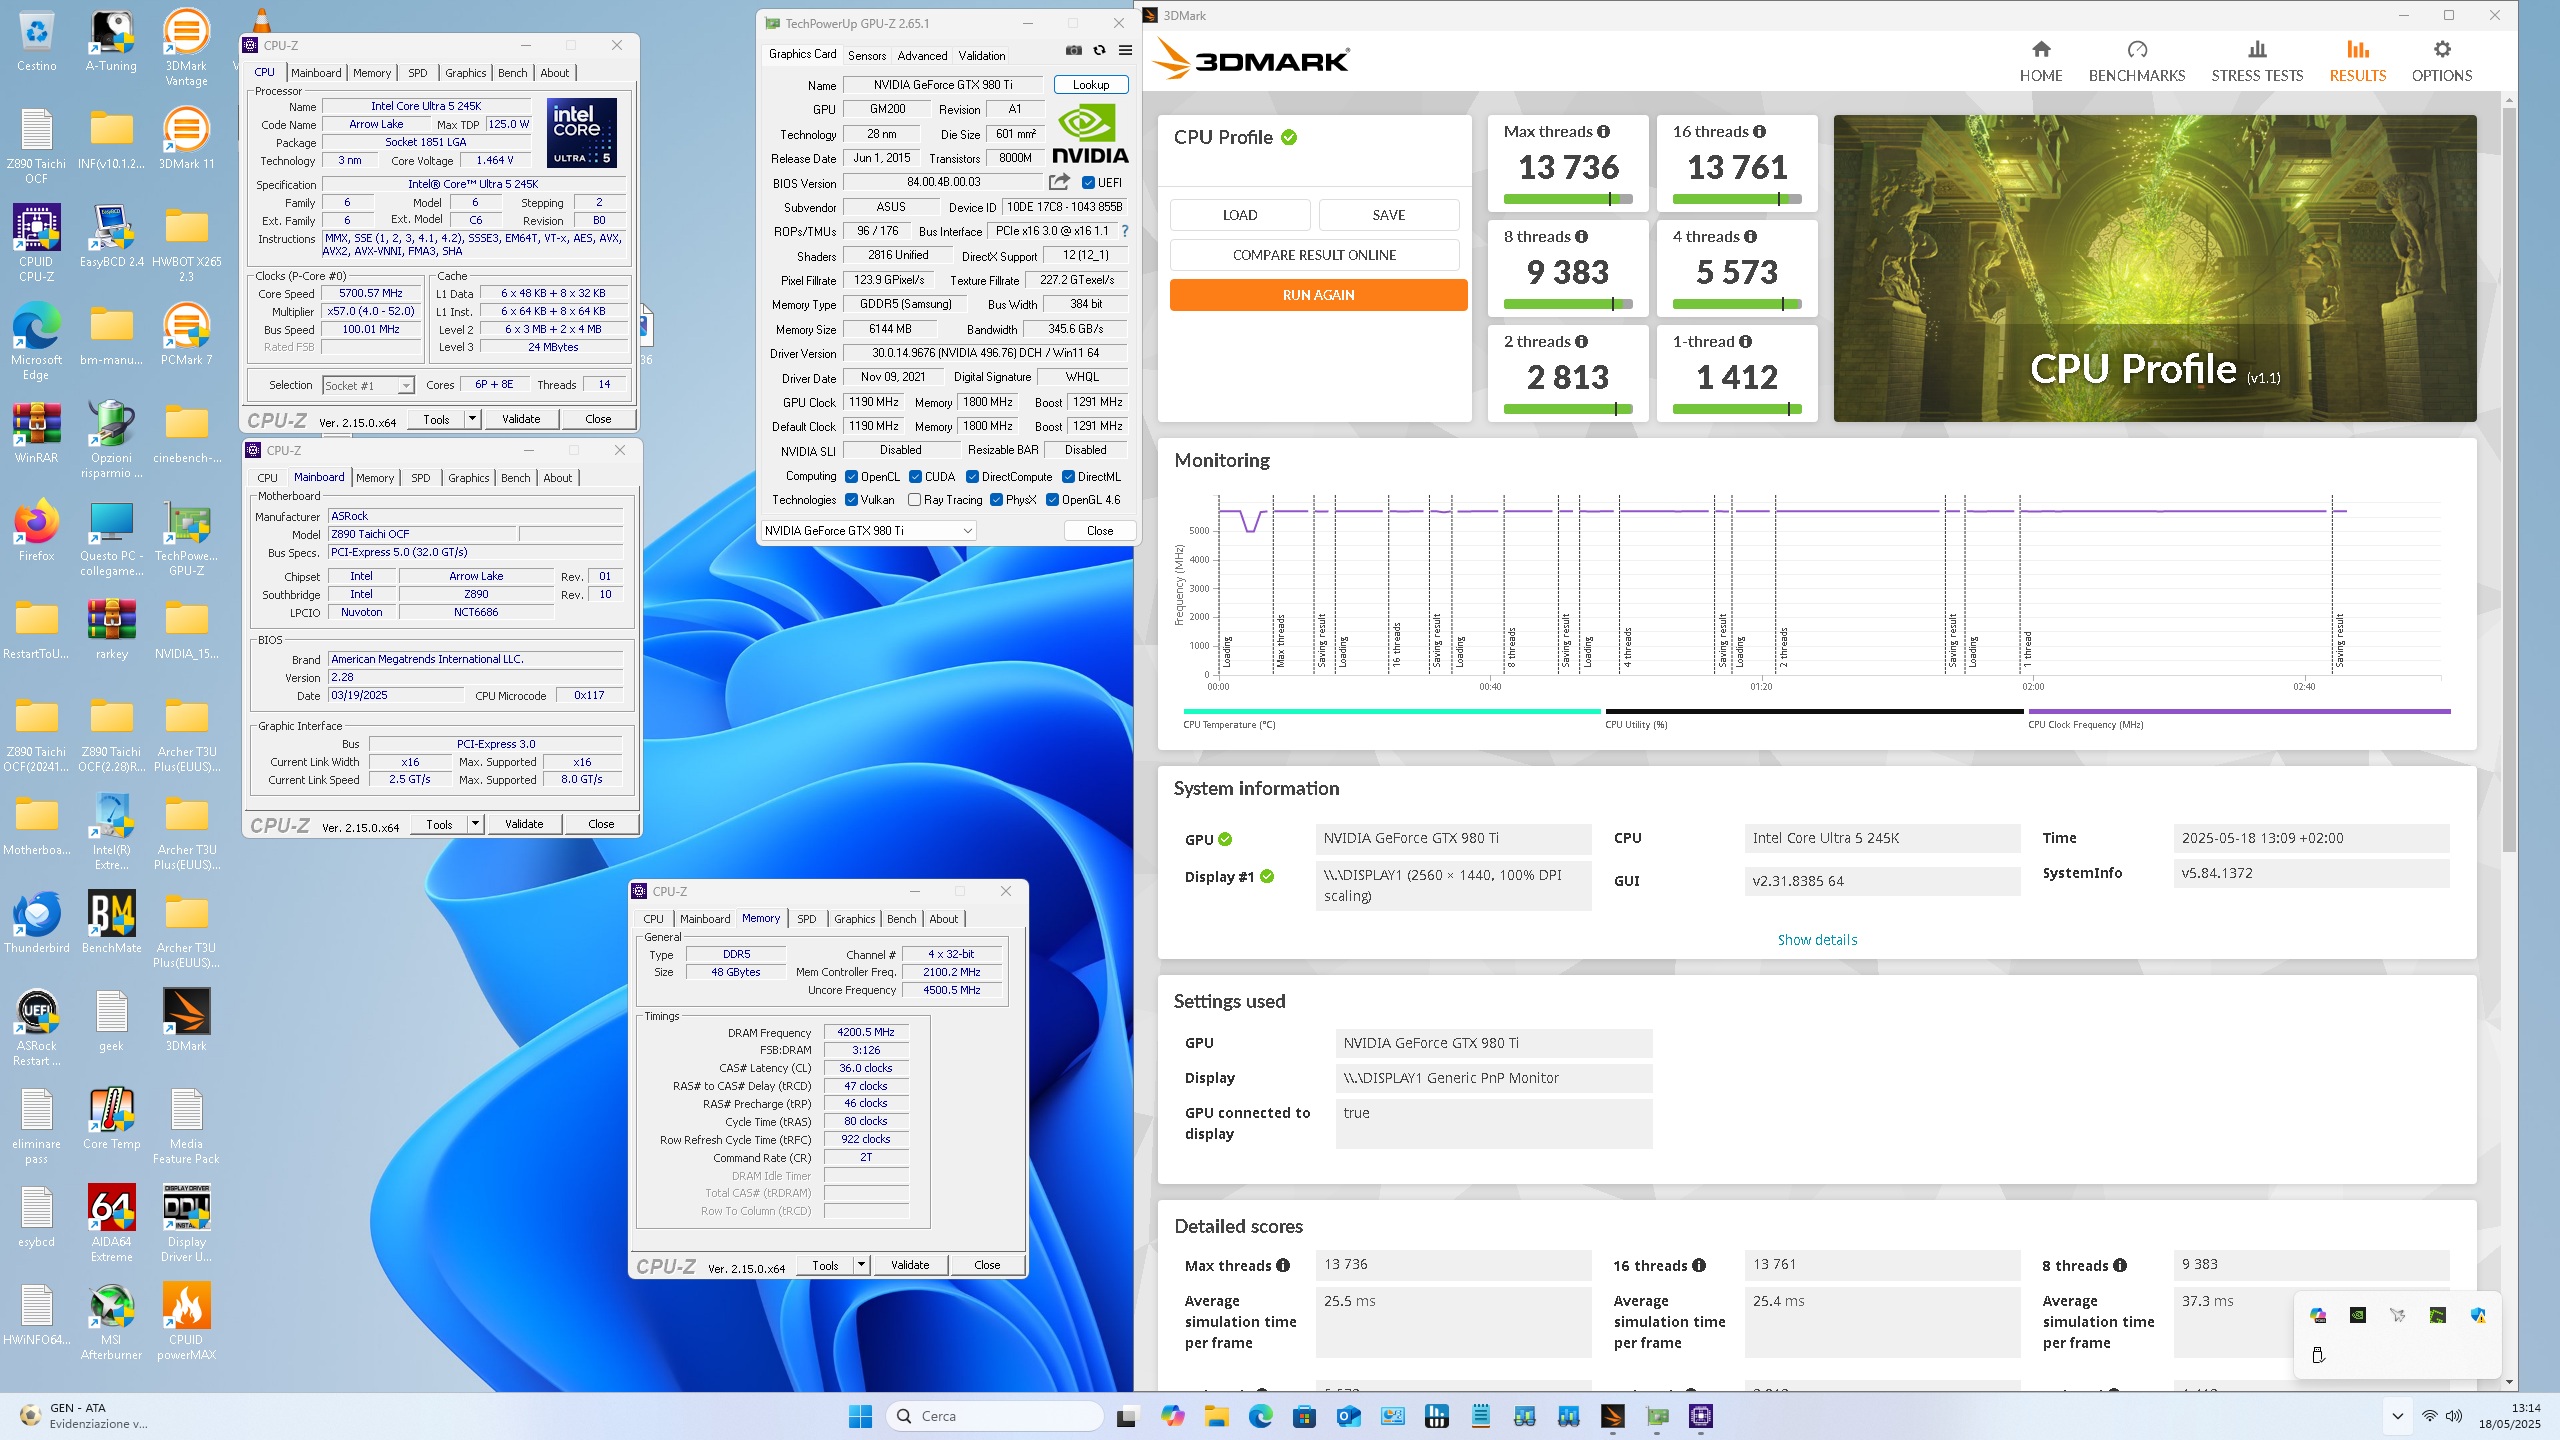The height and width of the screenshot is (1440, 2560).
Task: Expand the Tools arrow in the Mainboard CPU-Z window
Action: coord(475,824)
